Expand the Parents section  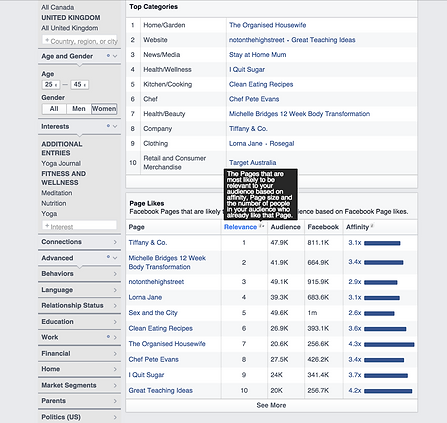pos(79,401)
